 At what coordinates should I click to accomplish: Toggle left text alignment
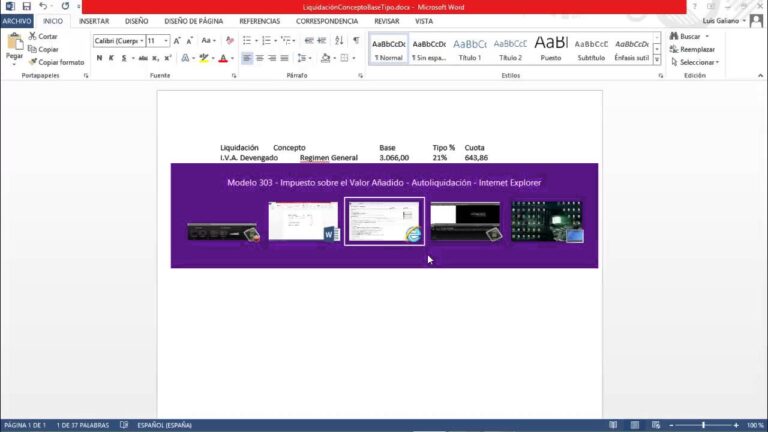click(247, 58)
